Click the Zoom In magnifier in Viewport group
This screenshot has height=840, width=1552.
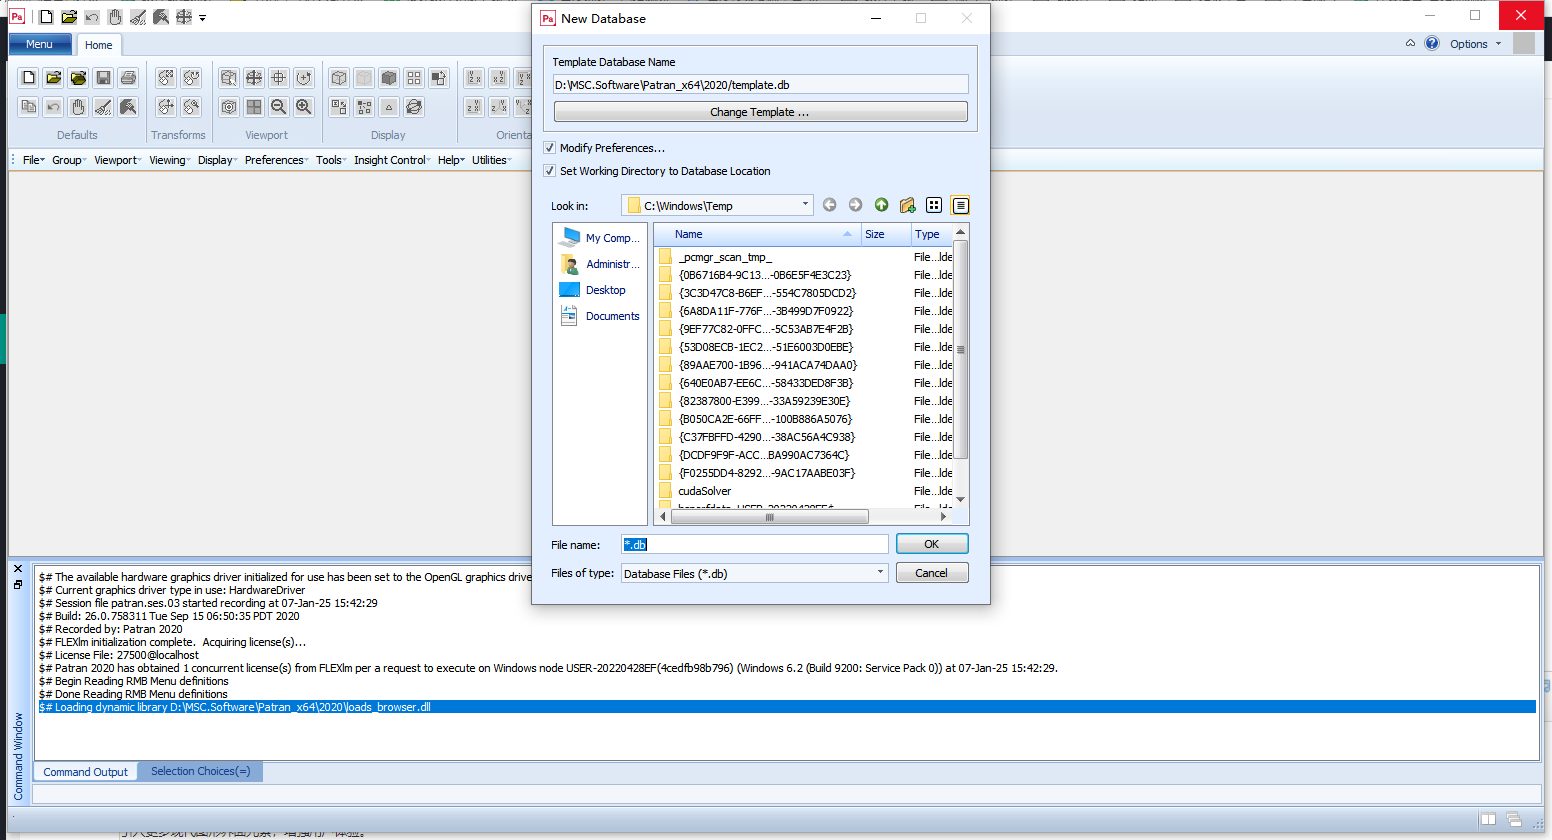point(304,107)
